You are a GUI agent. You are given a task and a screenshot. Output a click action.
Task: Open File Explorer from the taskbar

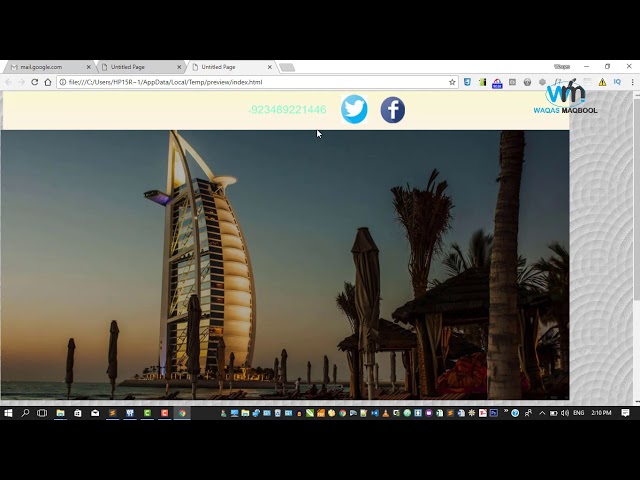(x=60, y=413)
